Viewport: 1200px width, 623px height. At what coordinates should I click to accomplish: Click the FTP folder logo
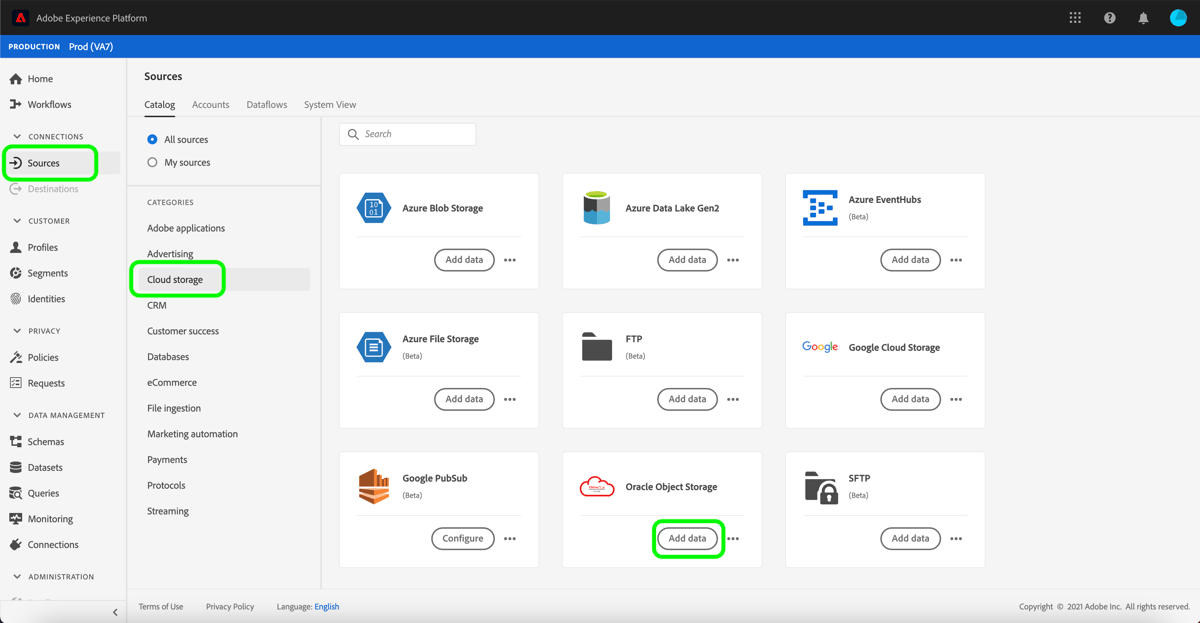597,347
